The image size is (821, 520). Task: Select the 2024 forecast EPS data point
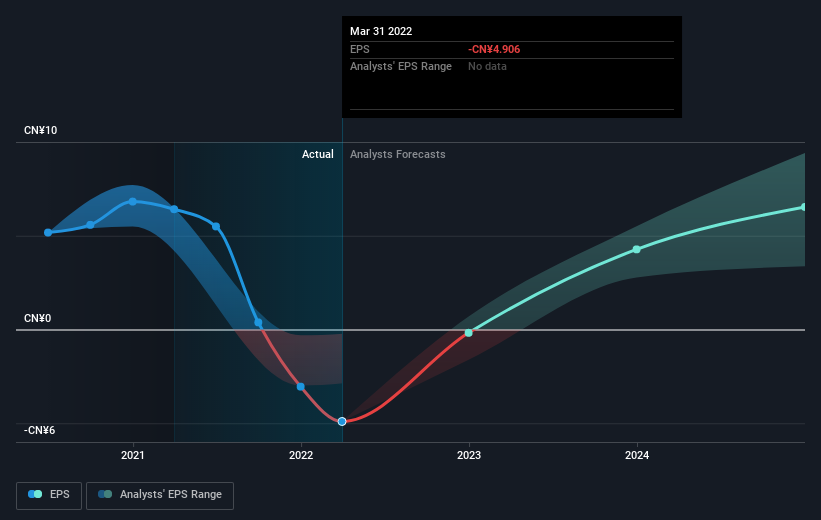click(x=636, y=249)
